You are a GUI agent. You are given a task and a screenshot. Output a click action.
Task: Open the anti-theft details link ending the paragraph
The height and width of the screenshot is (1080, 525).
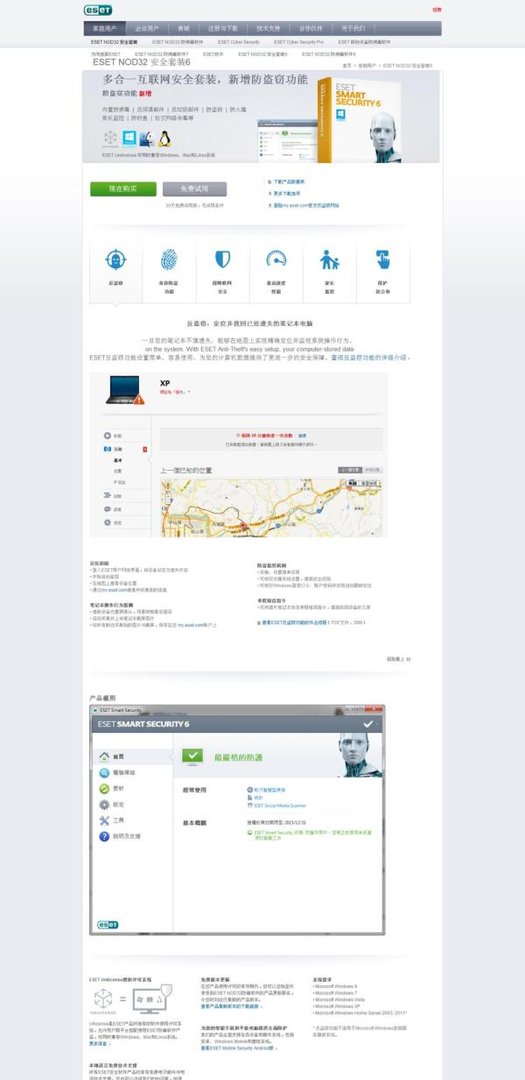[x=370, y=357]
